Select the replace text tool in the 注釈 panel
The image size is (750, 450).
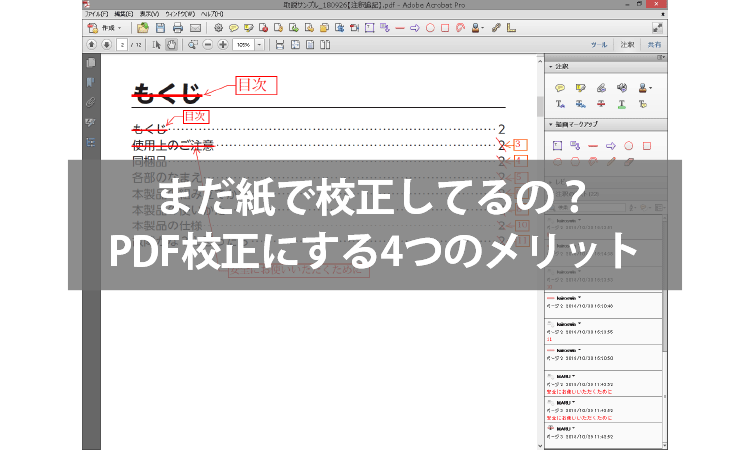[581, 104]
